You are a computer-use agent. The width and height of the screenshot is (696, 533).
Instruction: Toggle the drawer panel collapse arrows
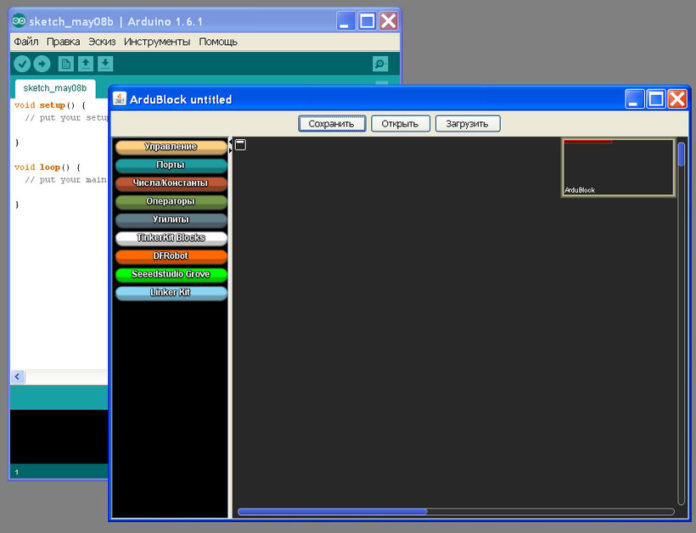click(x=230, y=146)
